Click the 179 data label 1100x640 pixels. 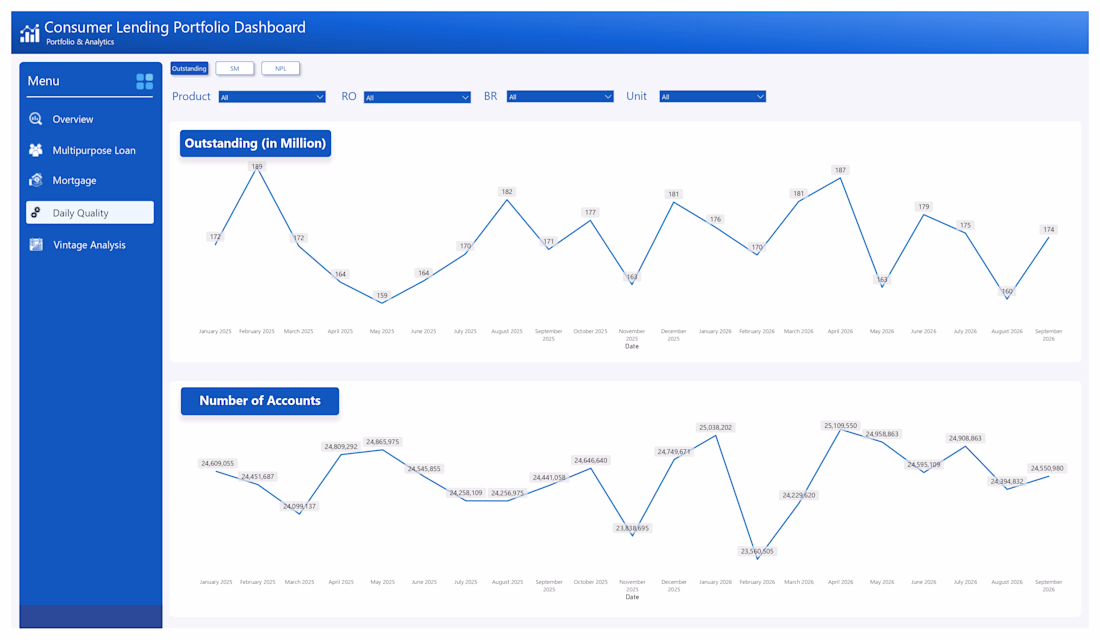[x=923, y=206]
